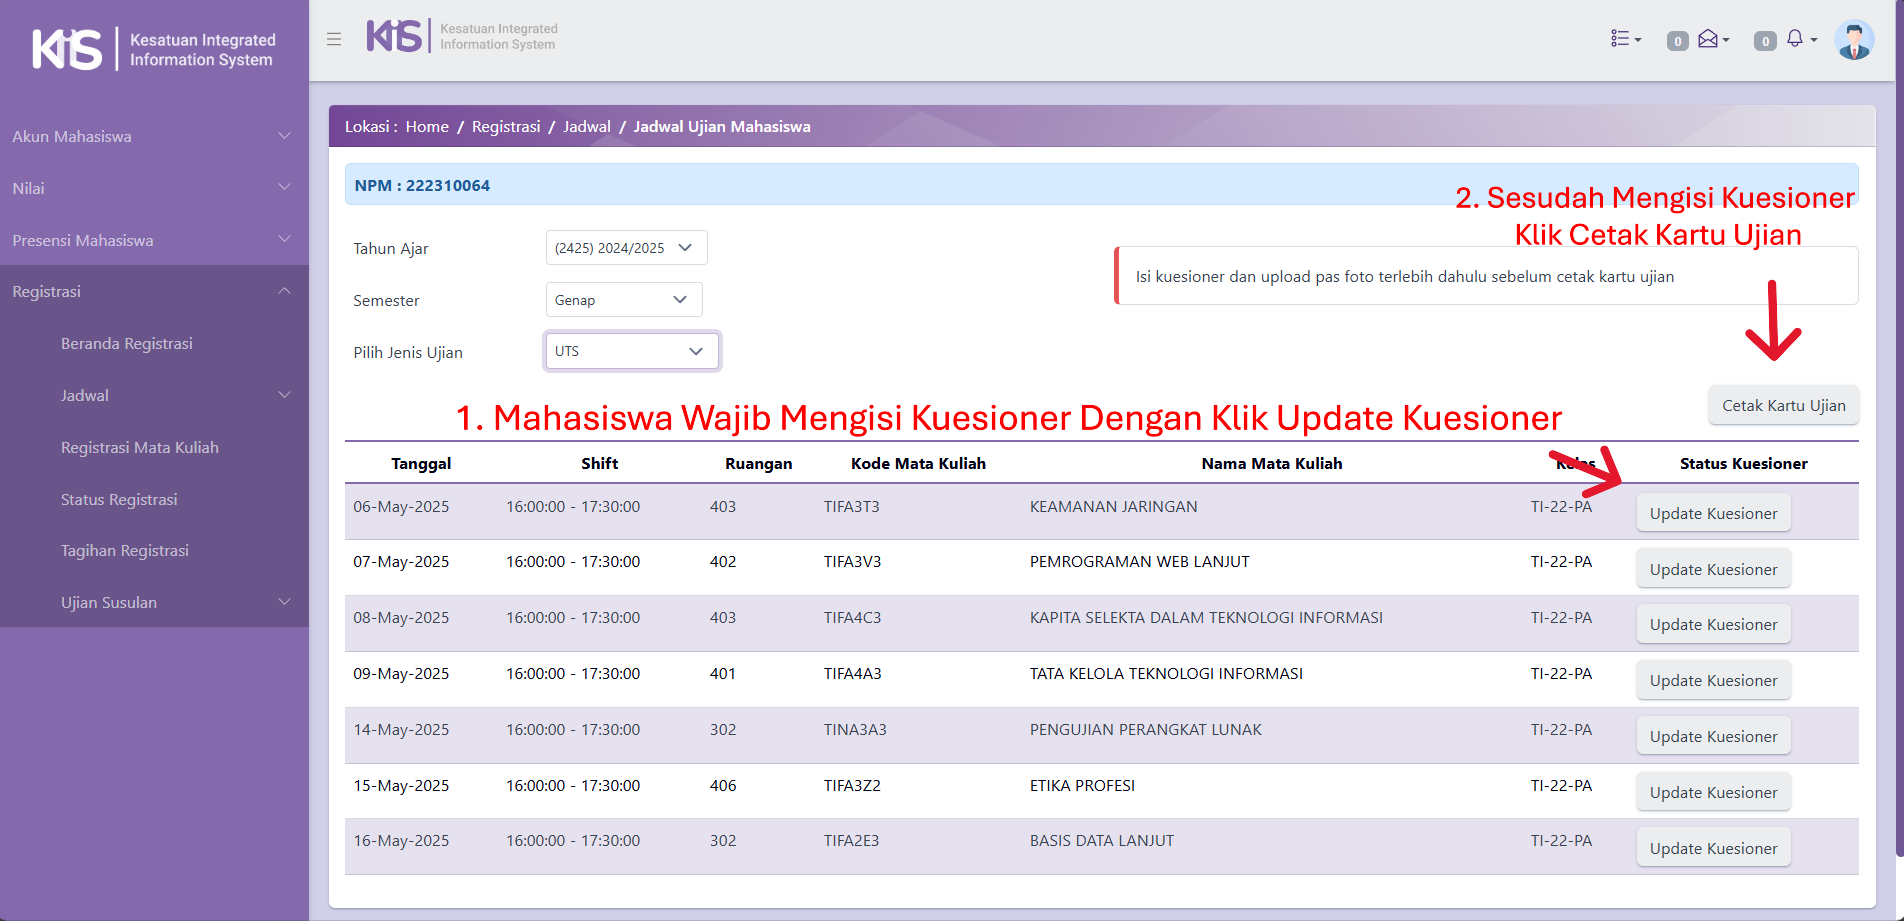Open the task list icon in header
Image resolution: width=1904 pixels, height=921 pixels.
click(1624, 39)
